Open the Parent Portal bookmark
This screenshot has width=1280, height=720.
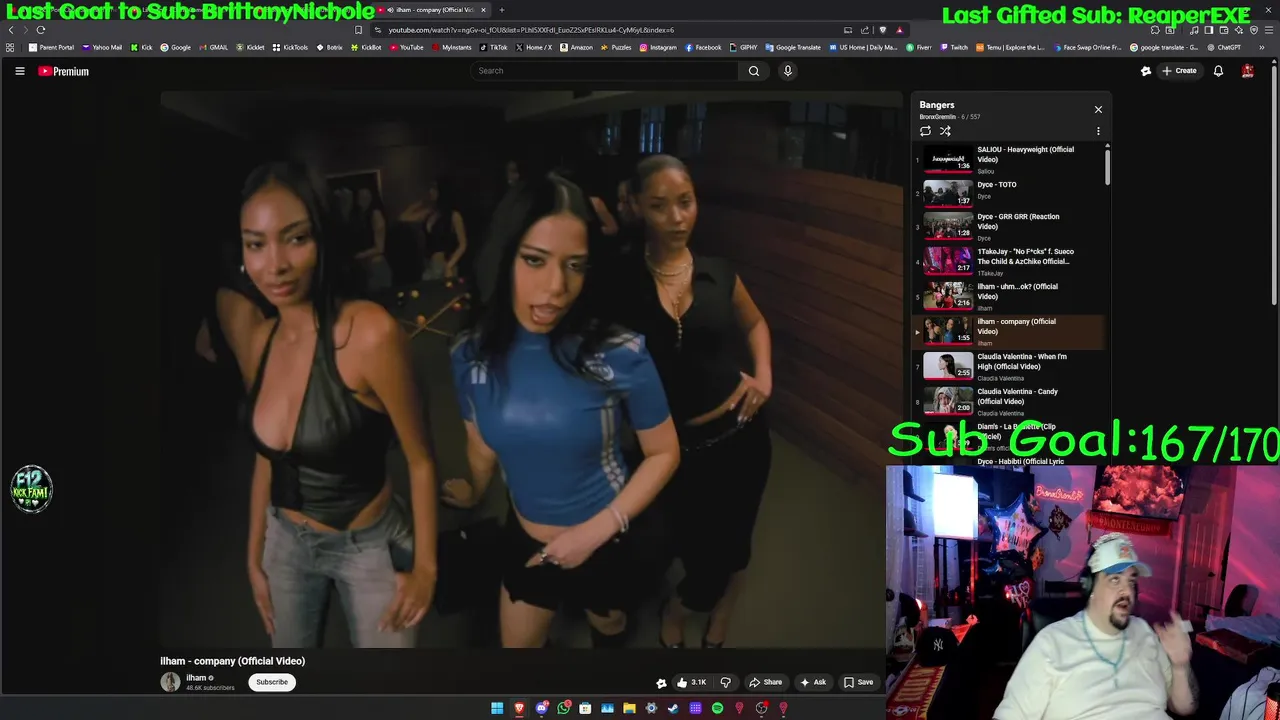tap(52, 47)
